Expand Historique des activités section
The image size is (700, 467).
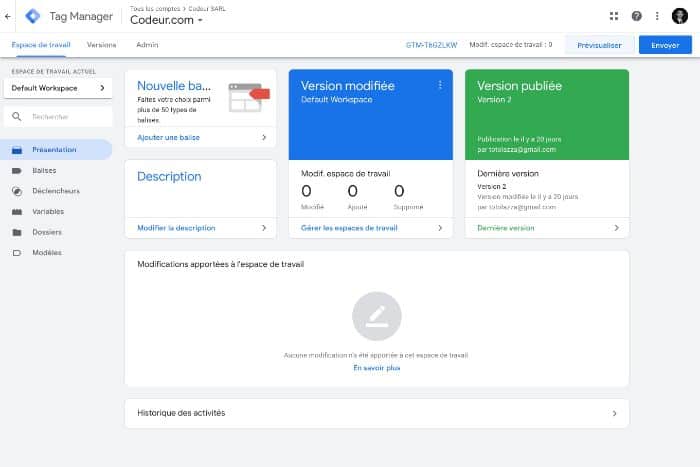click(x=376, y=412)
